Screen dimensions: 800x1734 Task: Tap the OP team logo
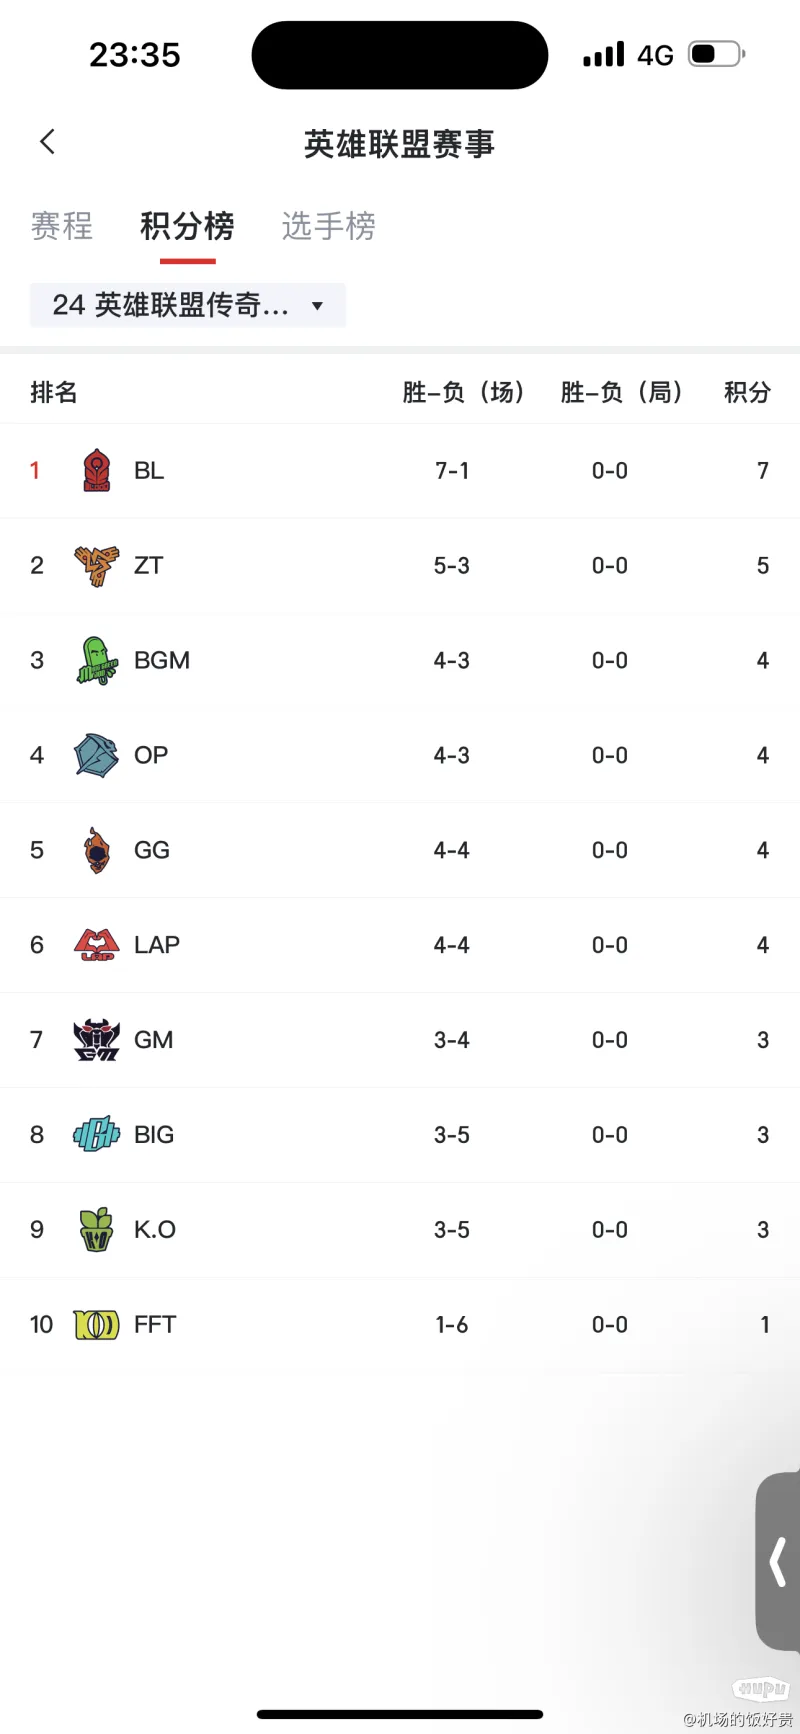(97, 755)
